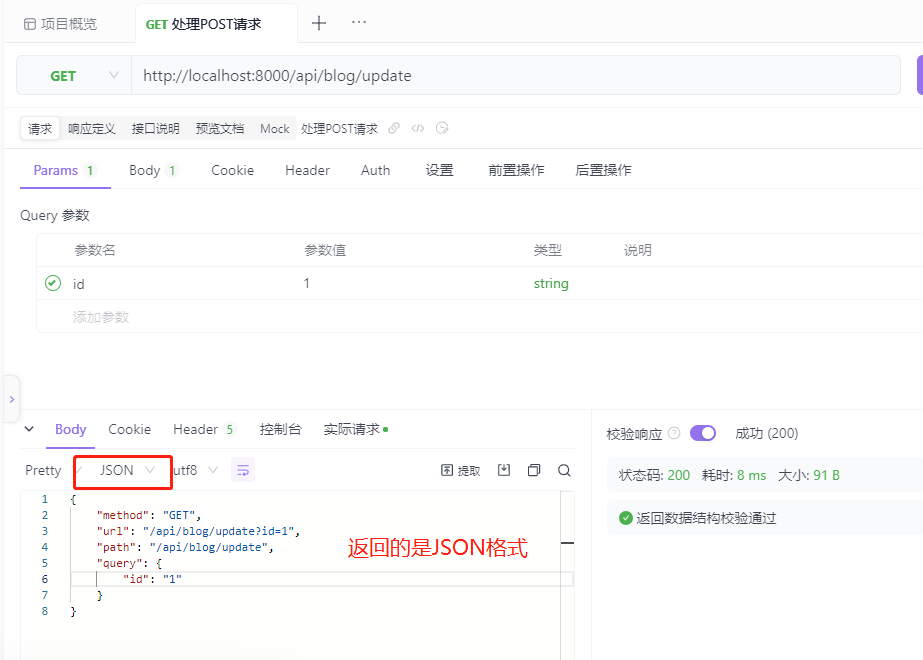Open the GET request method dropdown

point(74,76)
